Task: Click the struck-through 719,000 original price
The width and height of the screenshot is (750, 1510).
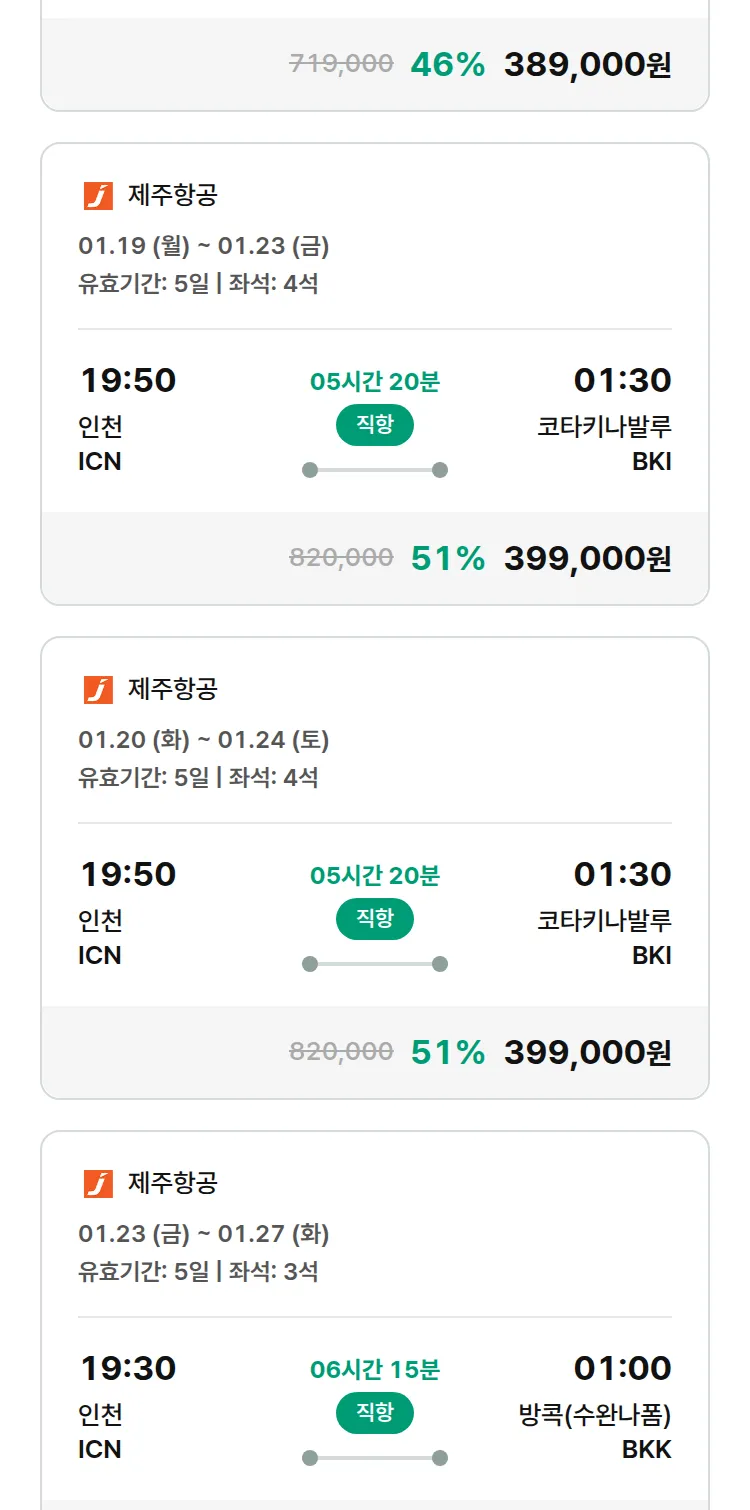Action: coord(341,64)
